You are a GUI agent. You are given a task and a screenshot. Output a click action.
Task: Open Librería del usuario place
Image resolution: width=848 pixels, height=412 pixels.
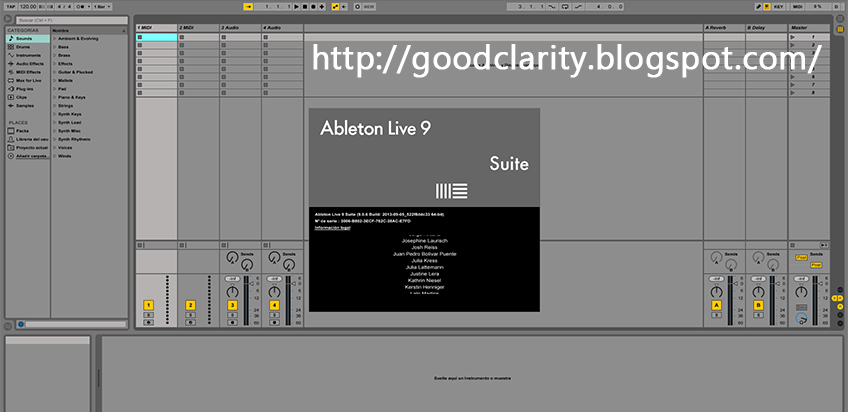pos(28,139)
